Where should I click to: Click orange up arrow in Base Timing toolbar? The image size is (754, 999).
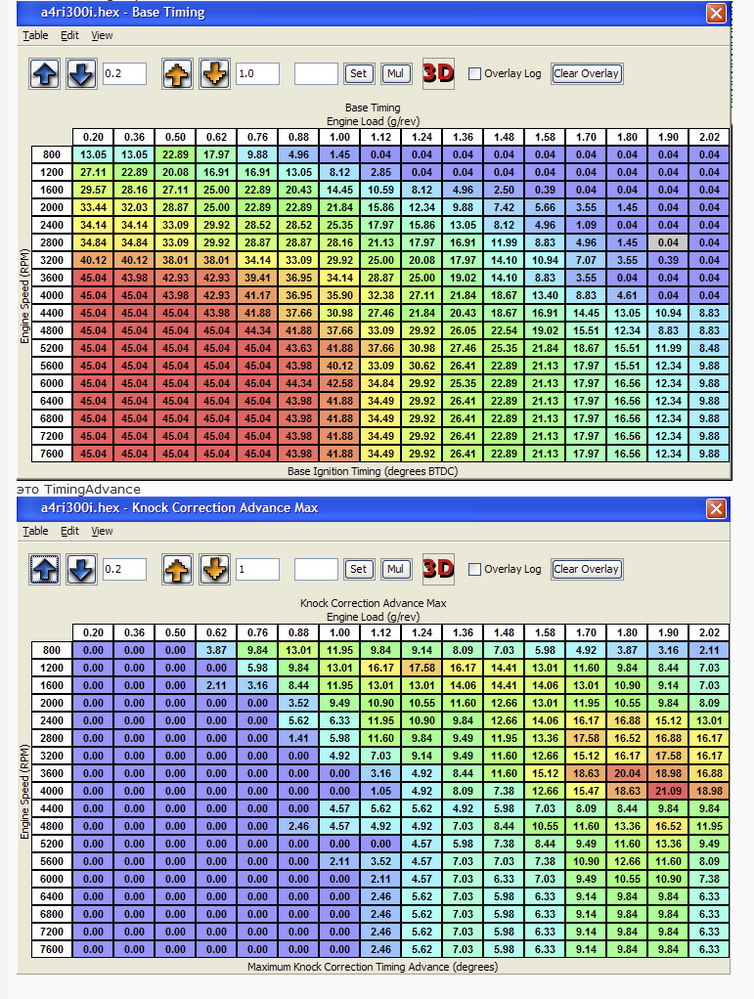(177, 74)
